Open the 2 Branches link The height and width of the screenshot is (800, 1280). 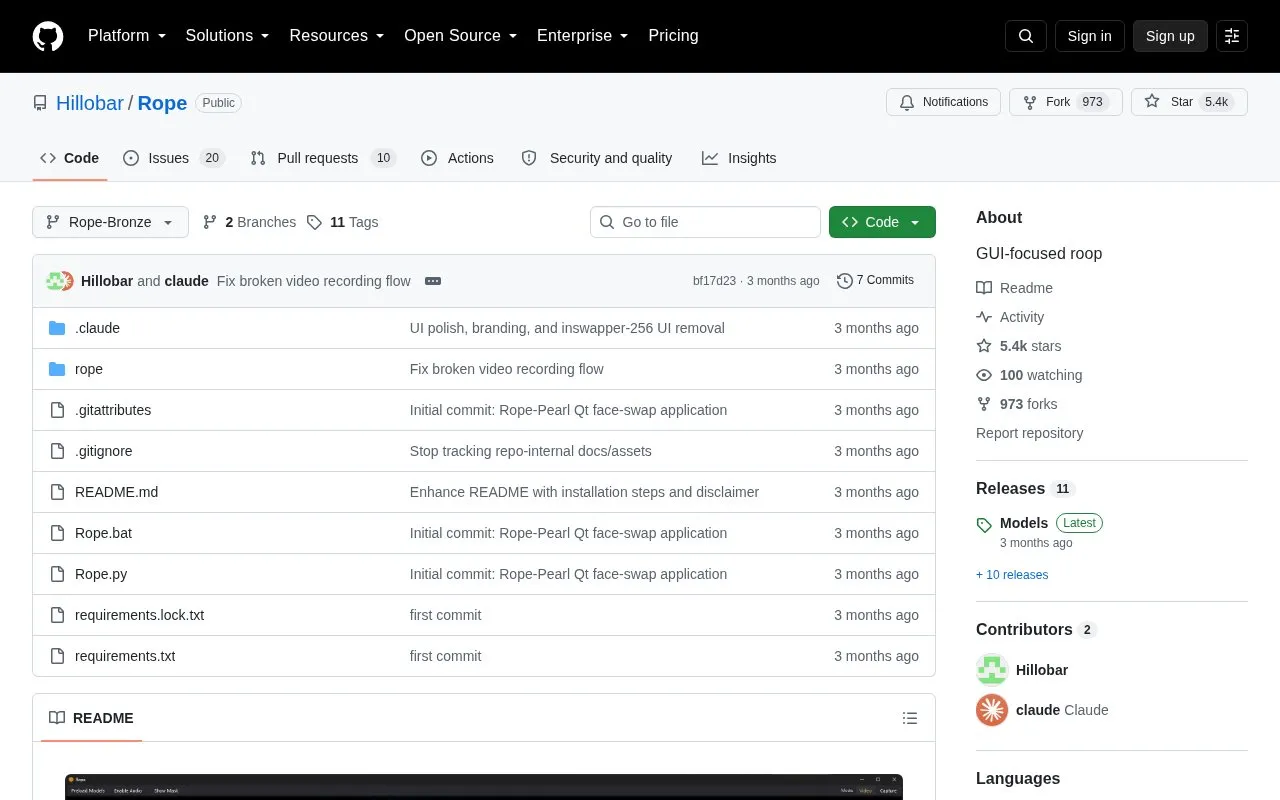pyautogui.click(x=249, y=222)
